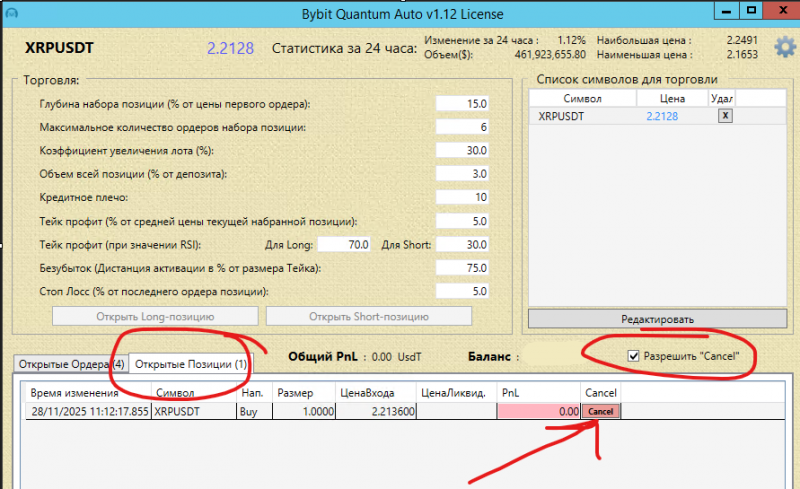Edit maximum orders count field 6
Viewport: 800px width, 489px height.
click(462, 127)
